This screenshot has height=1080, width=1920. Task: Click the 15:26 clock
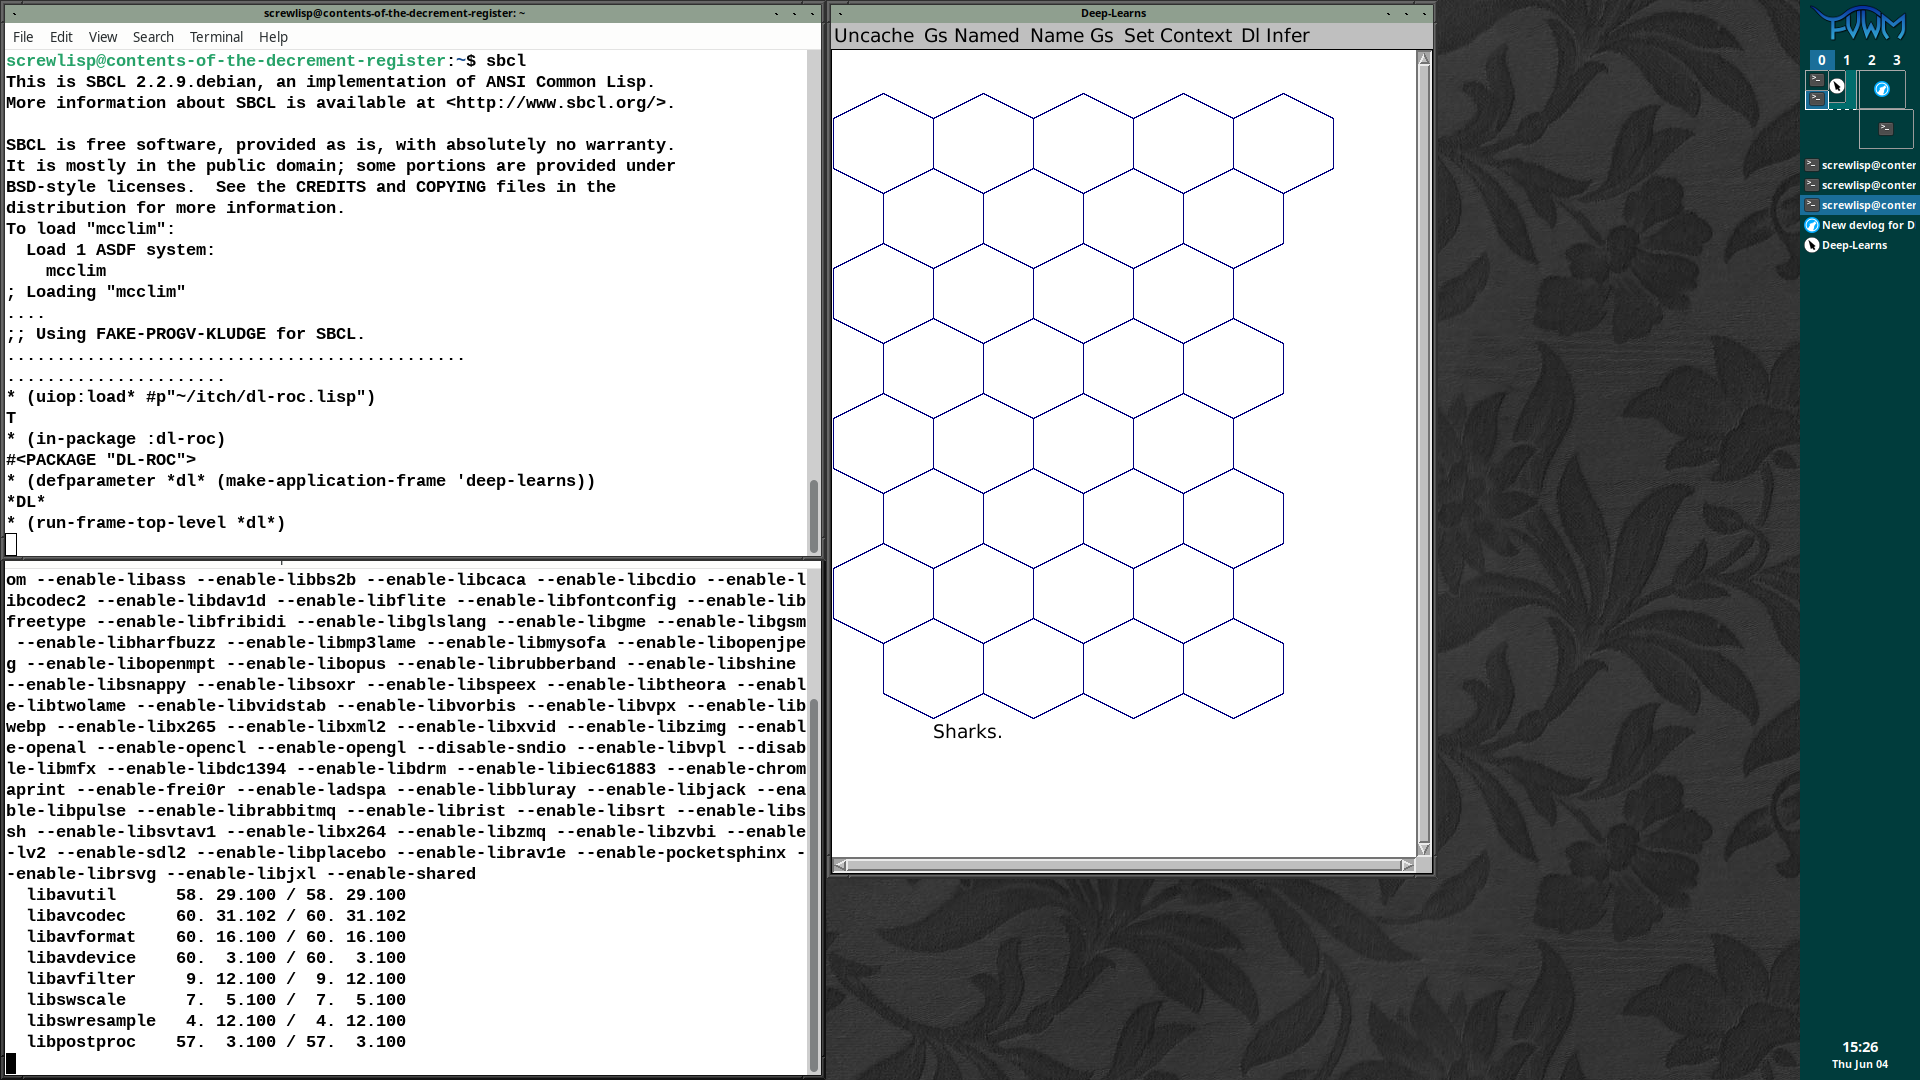point(1860,1047)
